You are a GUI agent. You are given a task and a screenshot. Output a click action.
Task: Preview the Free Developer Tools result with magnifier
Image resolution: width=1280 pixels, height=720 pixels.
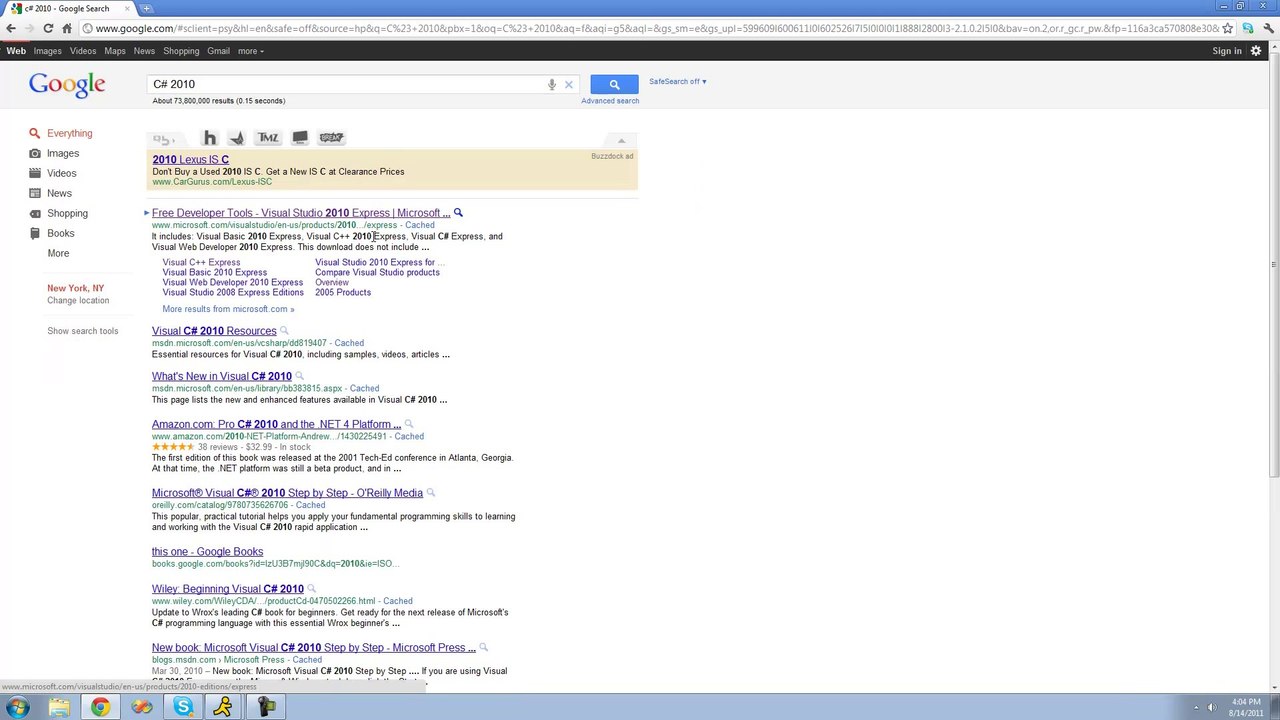[x=458, y=213]
